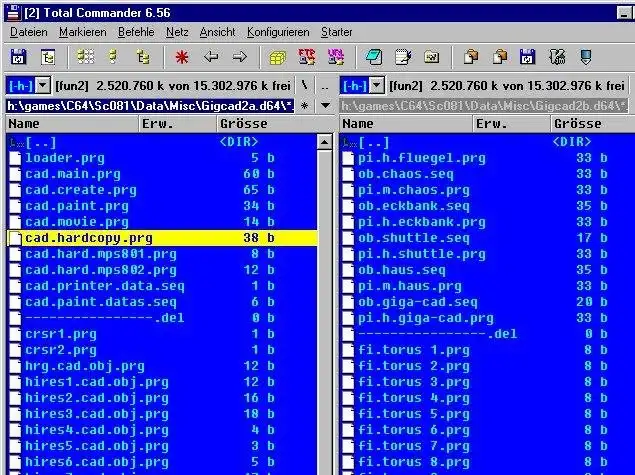Select pi.h.fluegel.prg in right panel
This screenshot has width=635, height=475.
(487, 158)
